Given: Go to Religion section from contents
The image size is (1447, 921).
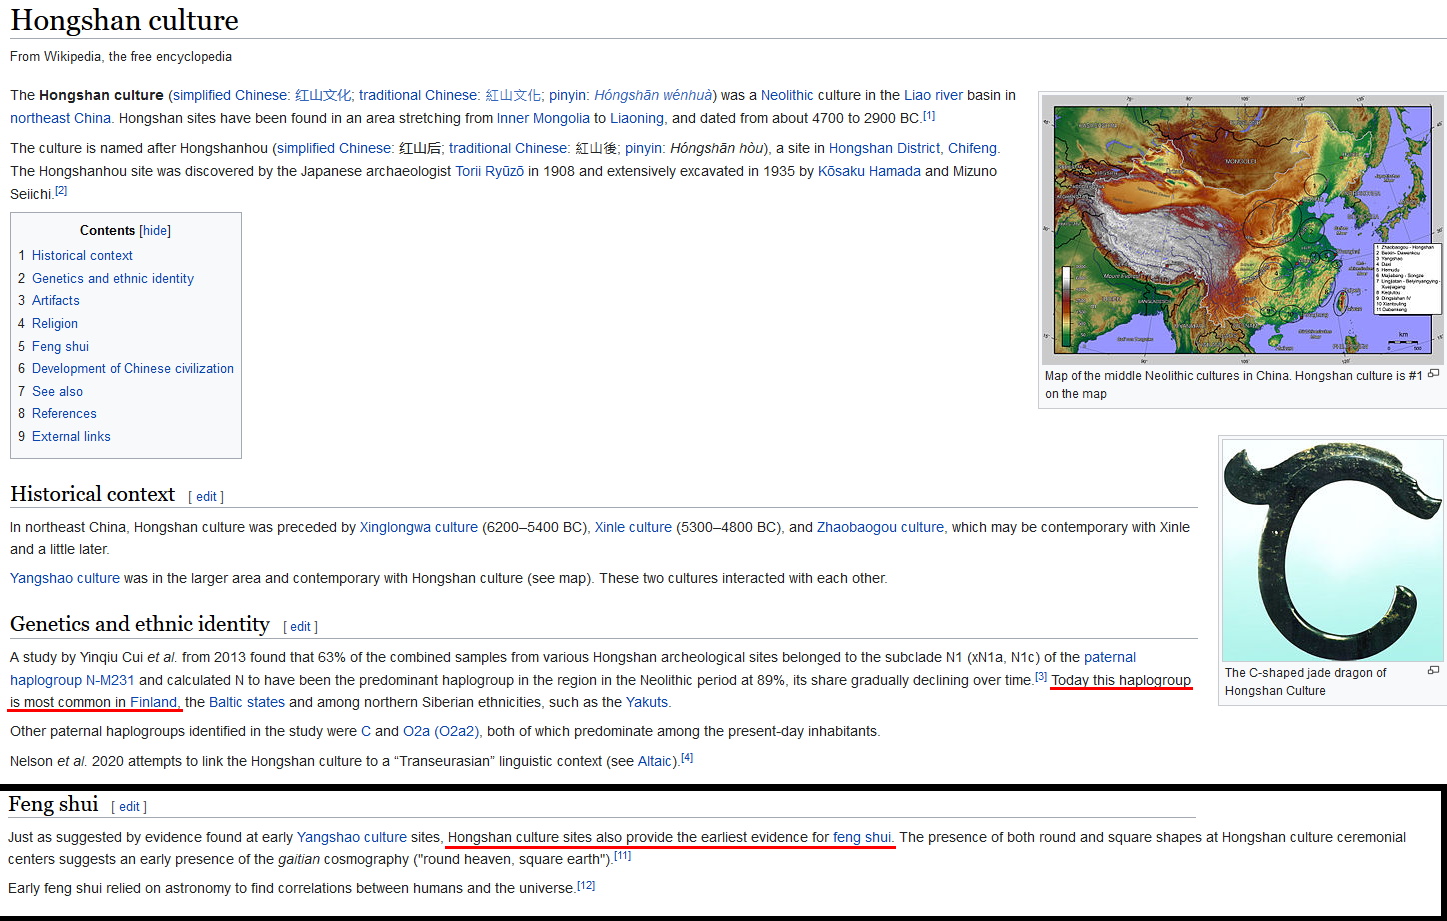Looking at the screenshot, I should coord(55,324).
